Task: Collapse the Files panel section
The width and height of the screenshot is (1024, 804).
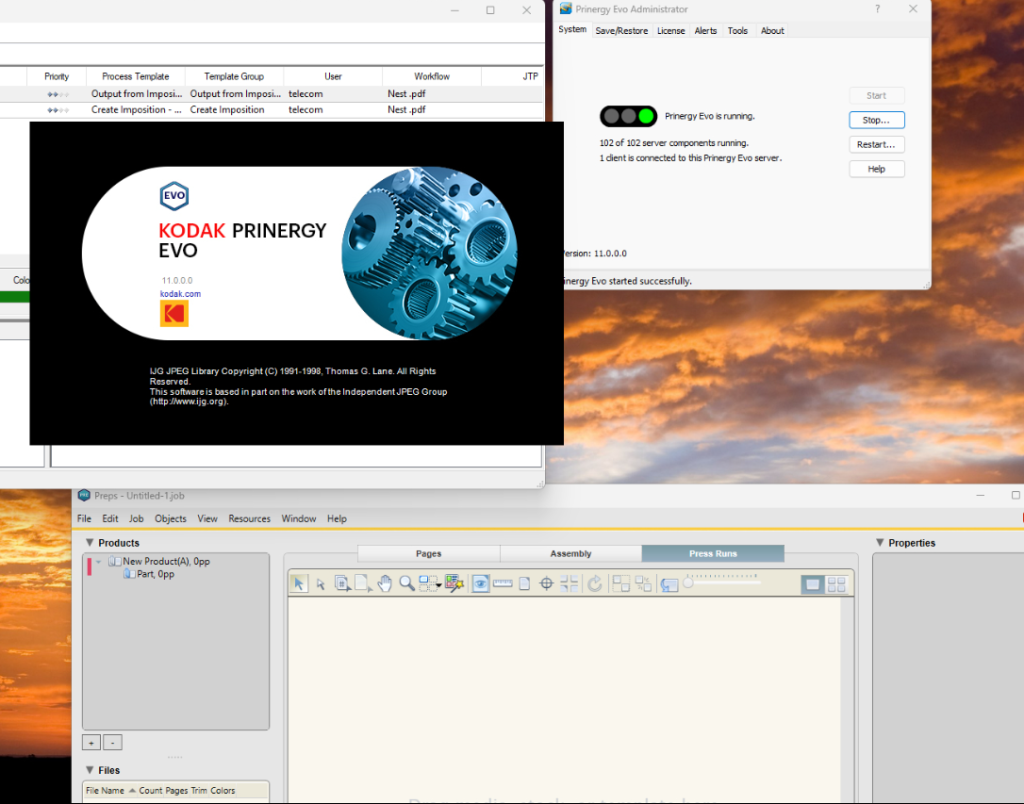Action: tap(89, 770)
